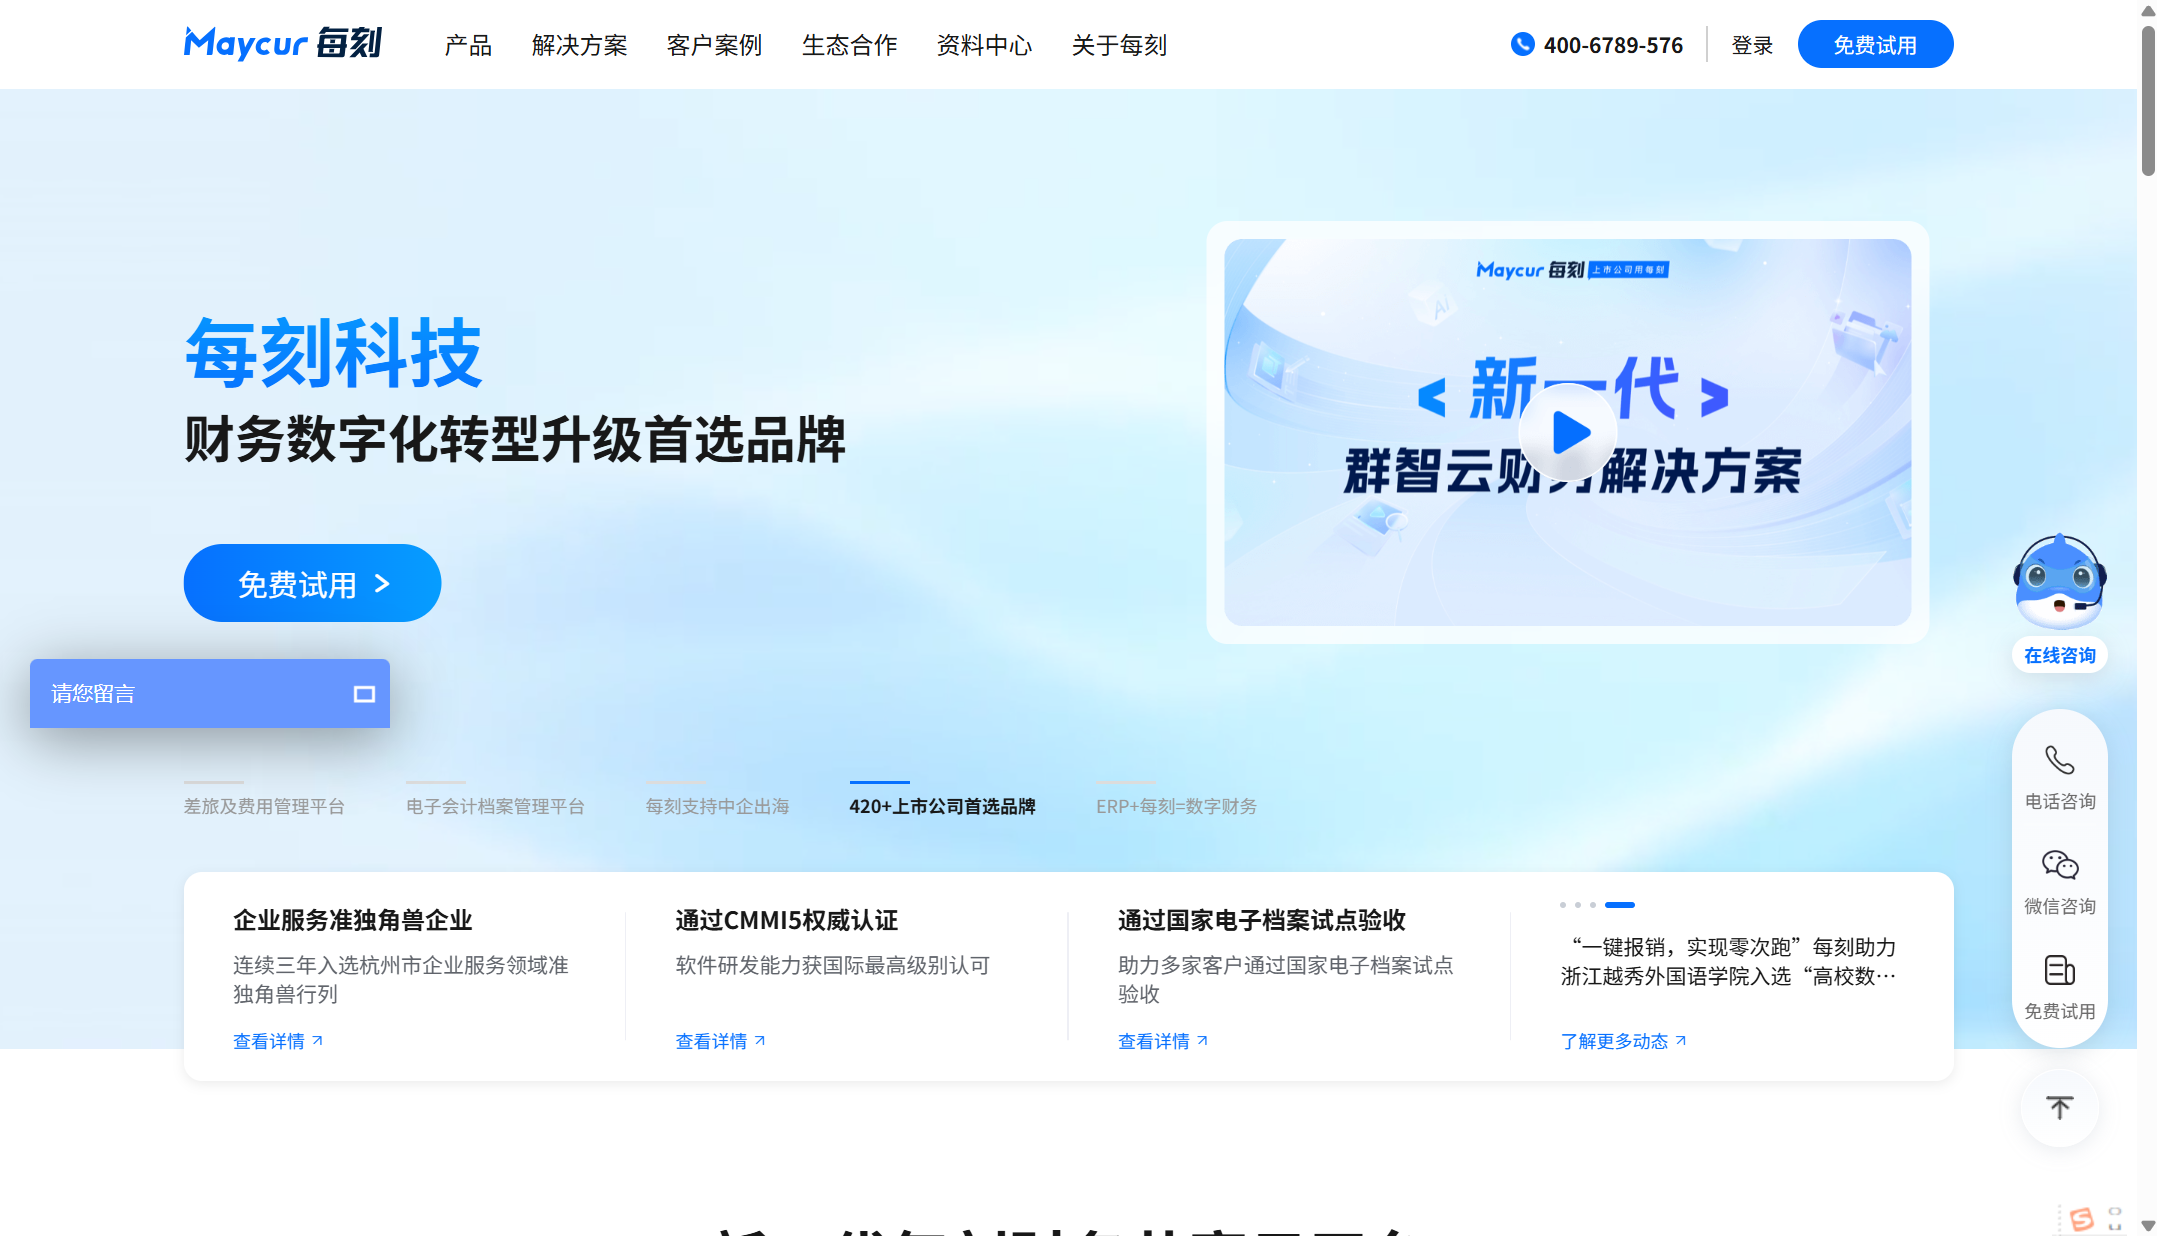Image resolution: width=2157 pixels, height=1236 pixels.
Task: Minimize the 请您留言 chat window
Action: [365, 693]
